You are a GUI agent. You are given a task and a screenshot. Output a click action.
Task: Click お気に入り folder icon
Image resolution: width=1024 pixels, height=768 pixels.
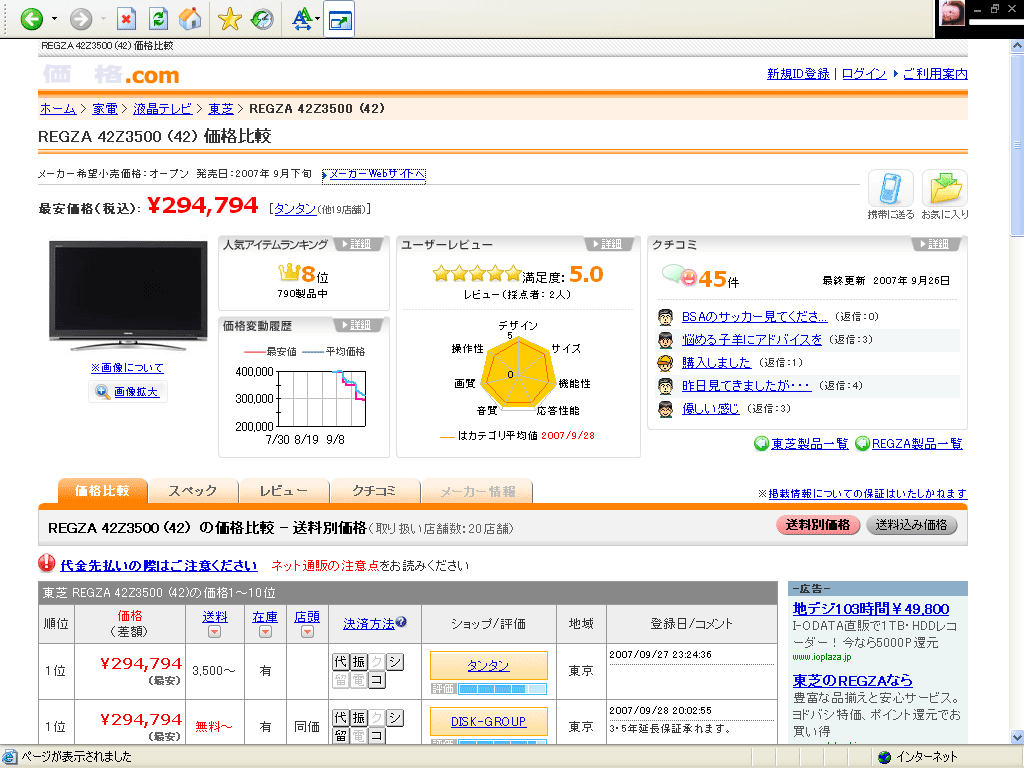pos(944,188)
